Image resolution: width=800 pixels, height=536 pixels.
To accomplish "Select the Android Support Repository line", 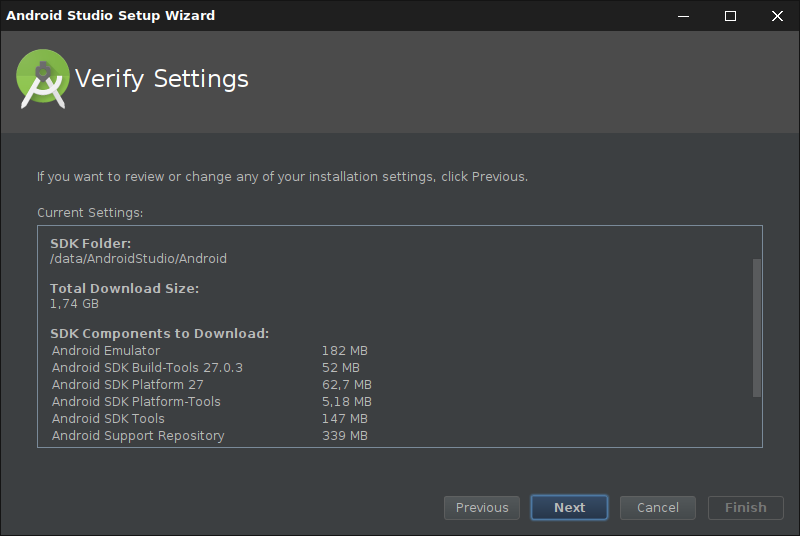I will (x=138, y=436).
